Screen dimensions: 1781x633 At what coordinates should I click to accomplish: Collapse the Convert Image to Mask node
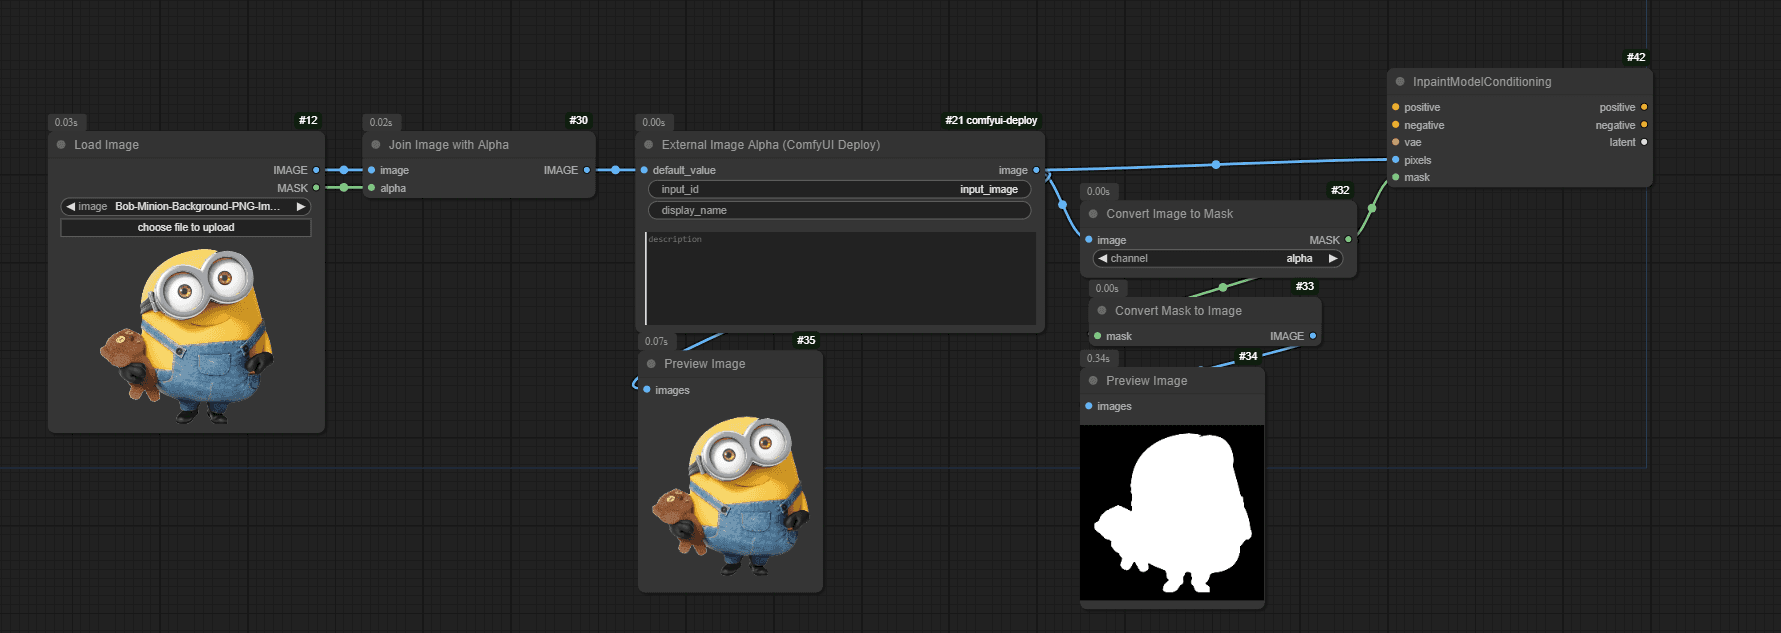point(1093,214)
